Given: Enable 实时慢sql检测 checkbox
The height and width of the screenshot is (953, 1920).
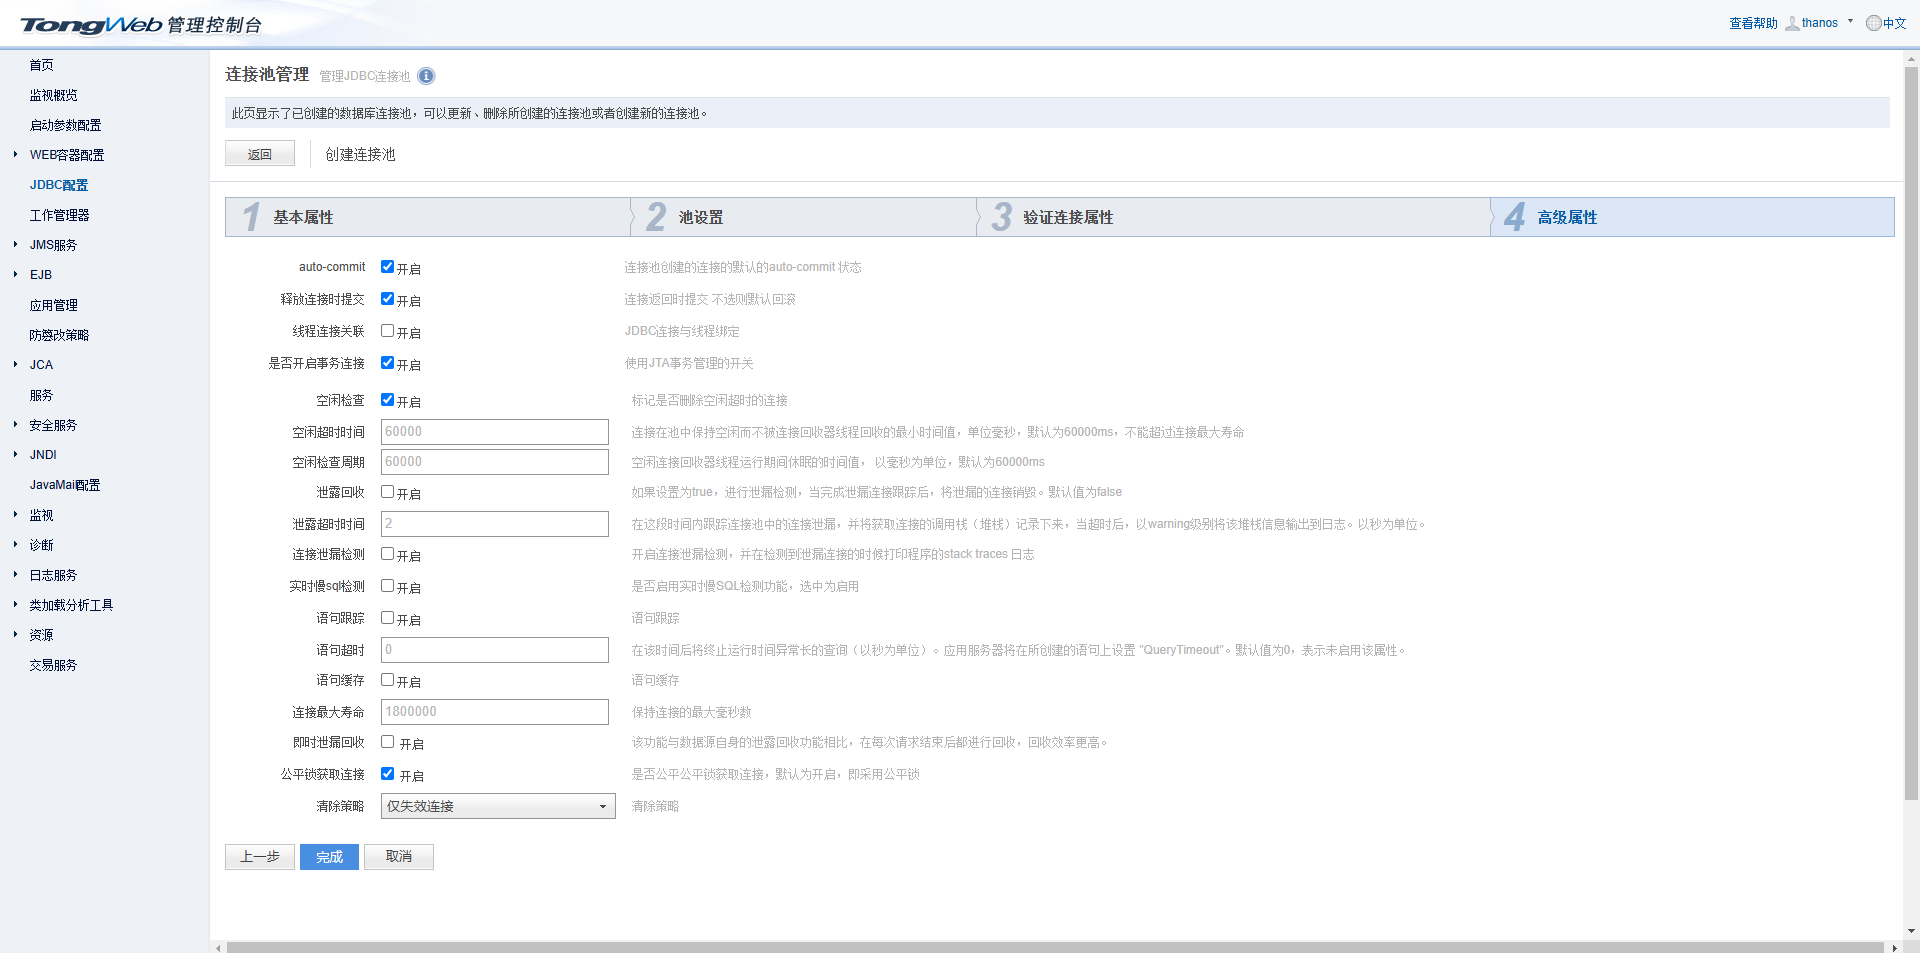Looking at the screenshot, I should (x=387, y=586).
